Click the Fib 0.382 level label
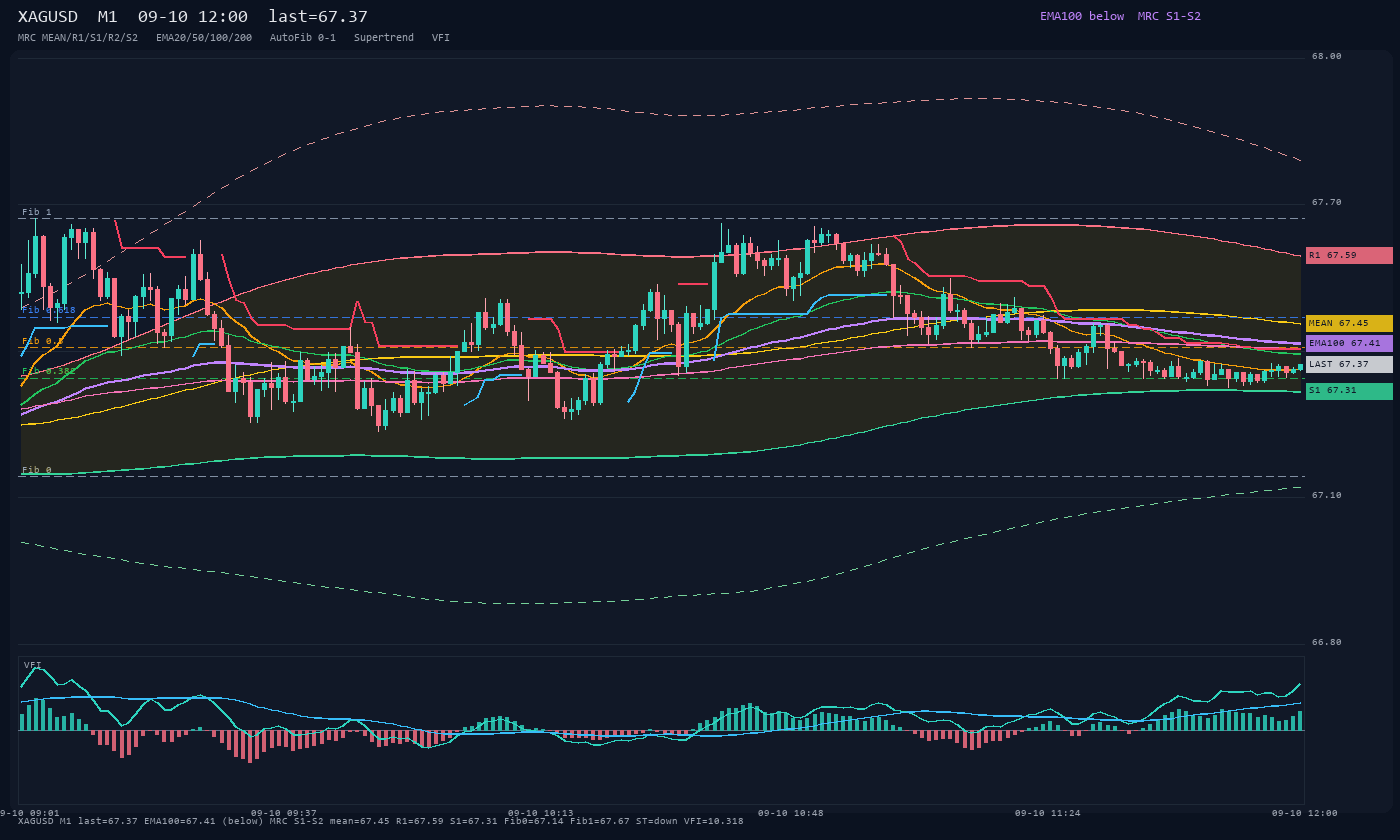Image resolution: width=1400 pixels, height=840 pixels. pyautogui.click(x=49, y=371)
